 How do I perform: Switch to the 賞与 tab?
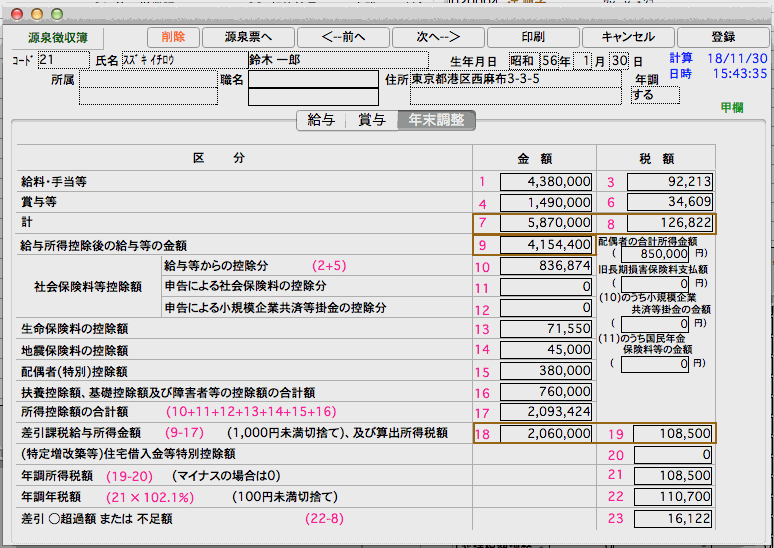pos(371,120)
